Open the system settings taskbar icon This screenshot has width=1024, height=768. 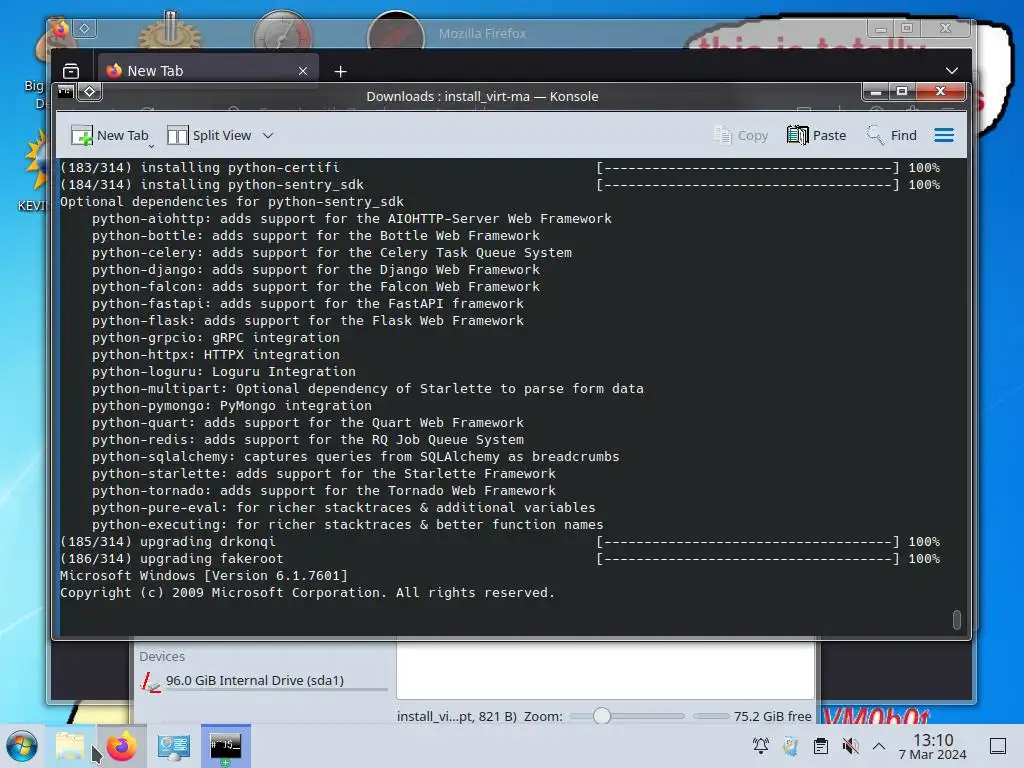[x=173, y=746]
